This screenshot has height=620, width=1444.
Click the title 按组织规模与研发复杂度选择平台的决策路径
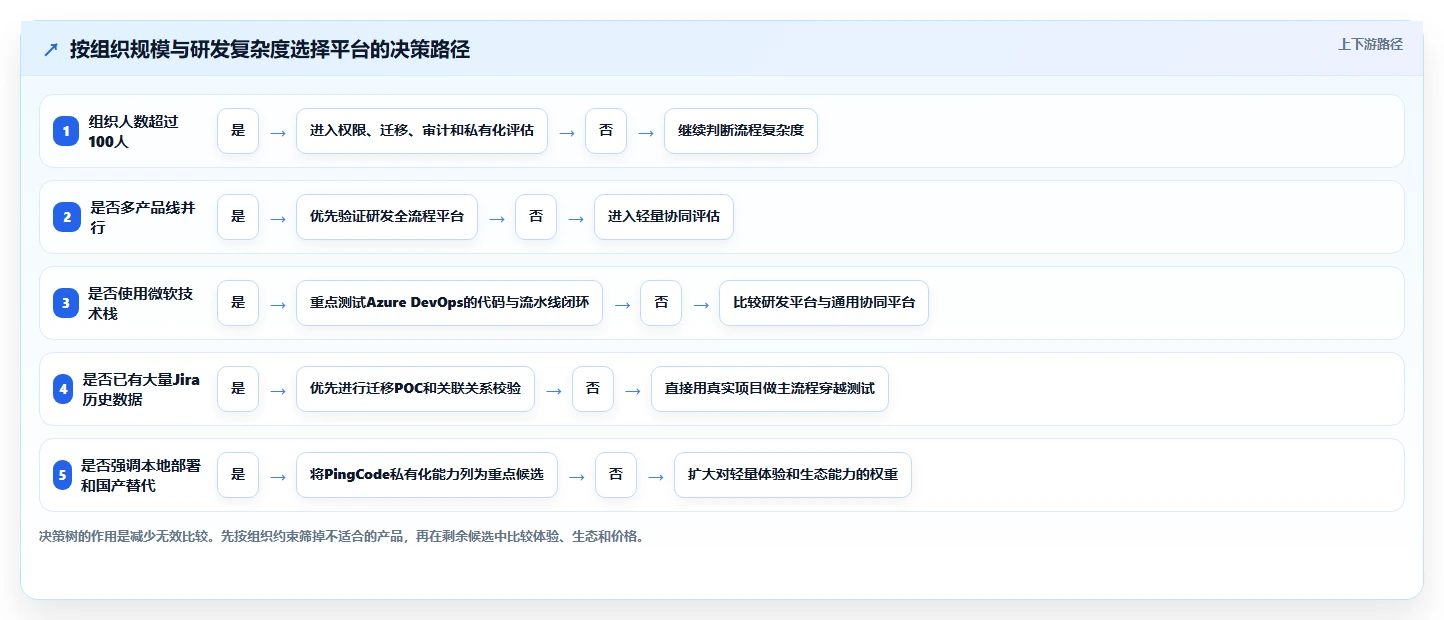tap(270, 50)
